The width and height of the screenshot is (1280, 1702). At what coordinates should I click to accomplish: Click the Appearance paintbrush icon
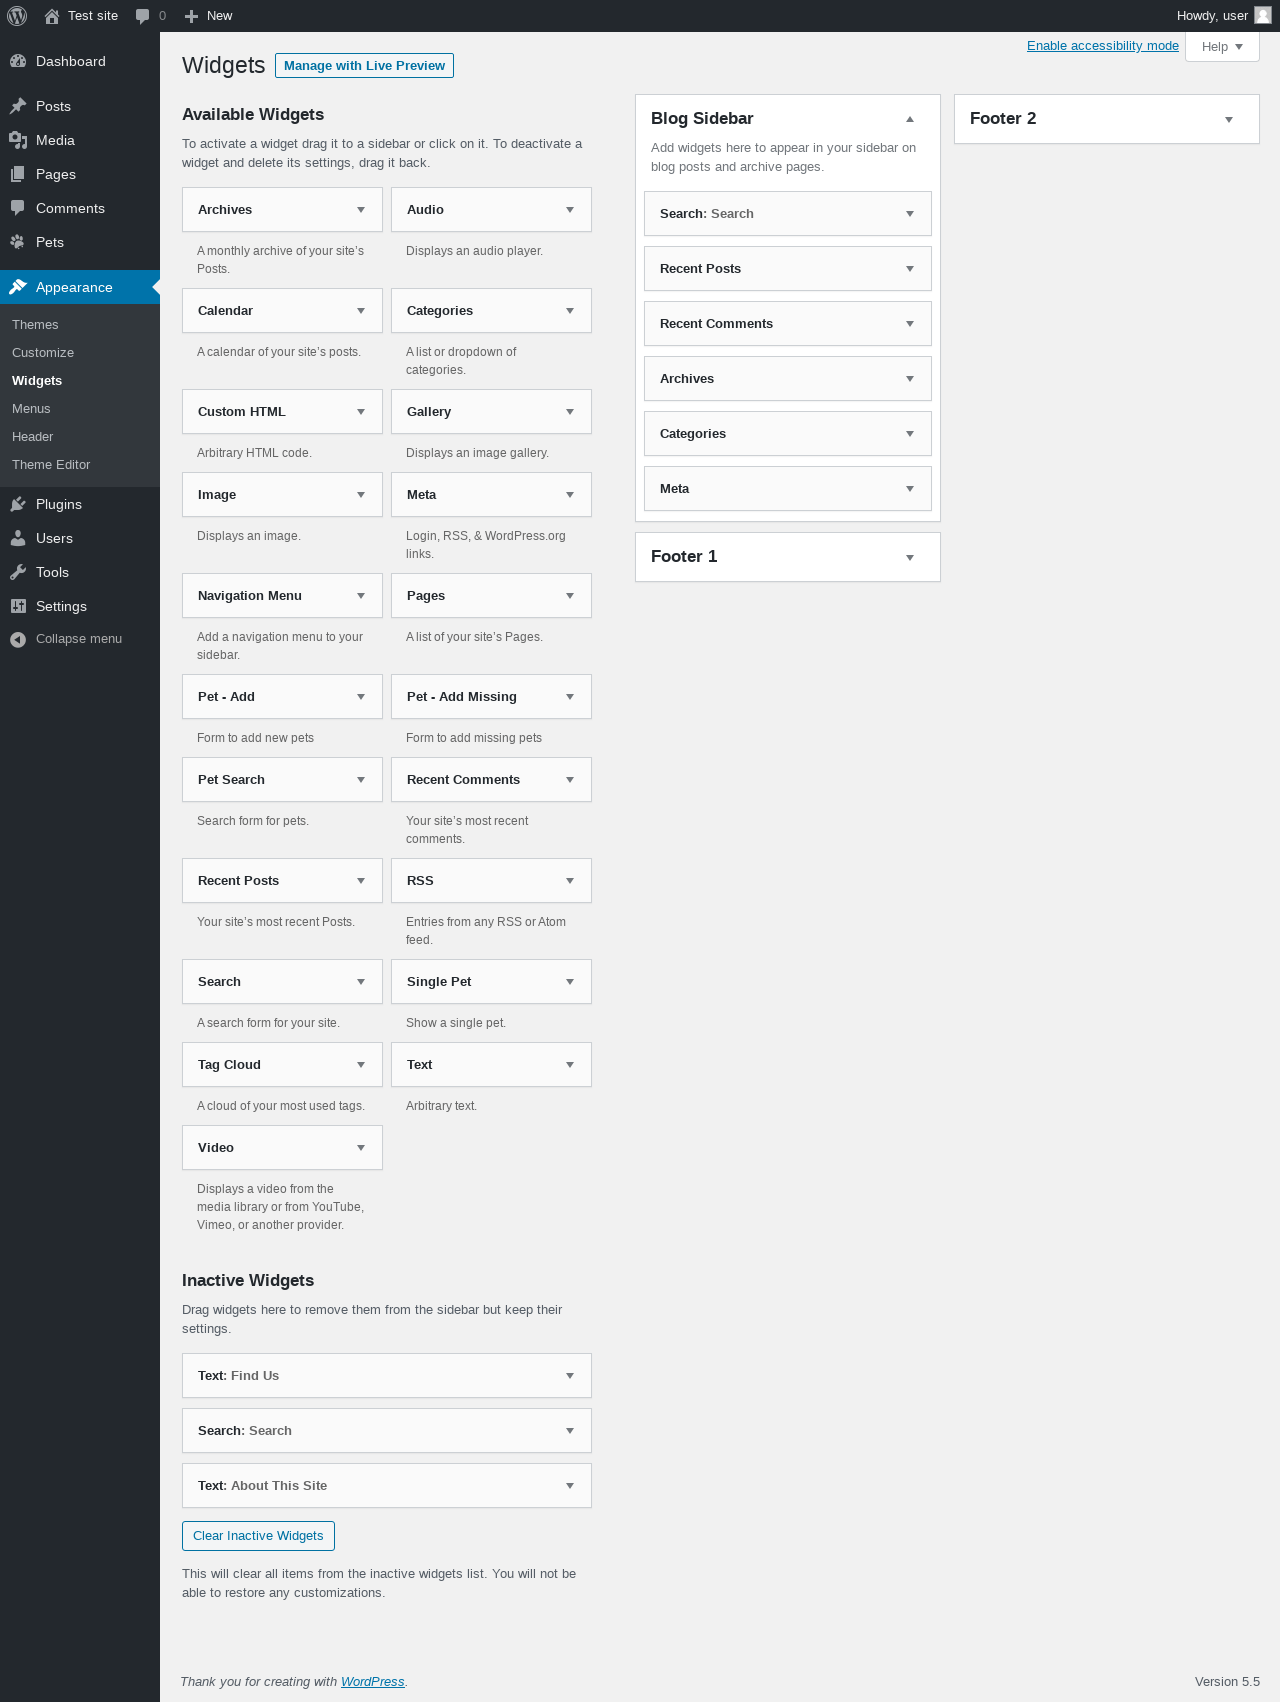click(18, 287)
